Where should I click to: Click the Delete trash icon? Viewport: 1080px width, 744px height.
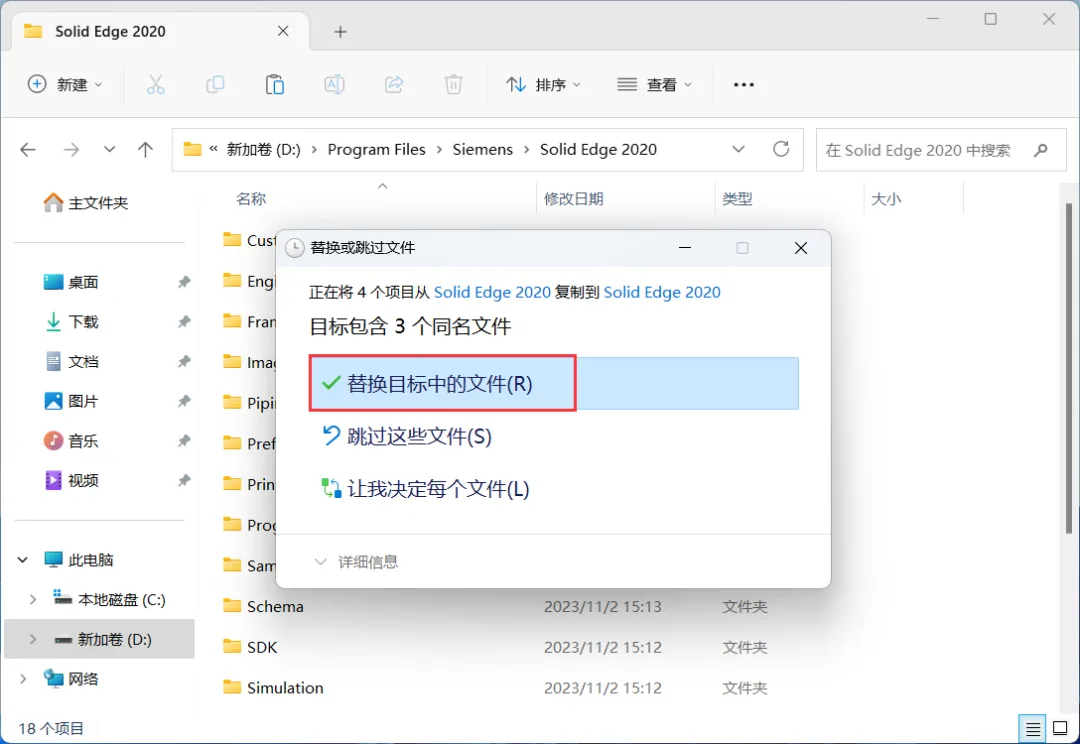[x=453, y=85]
